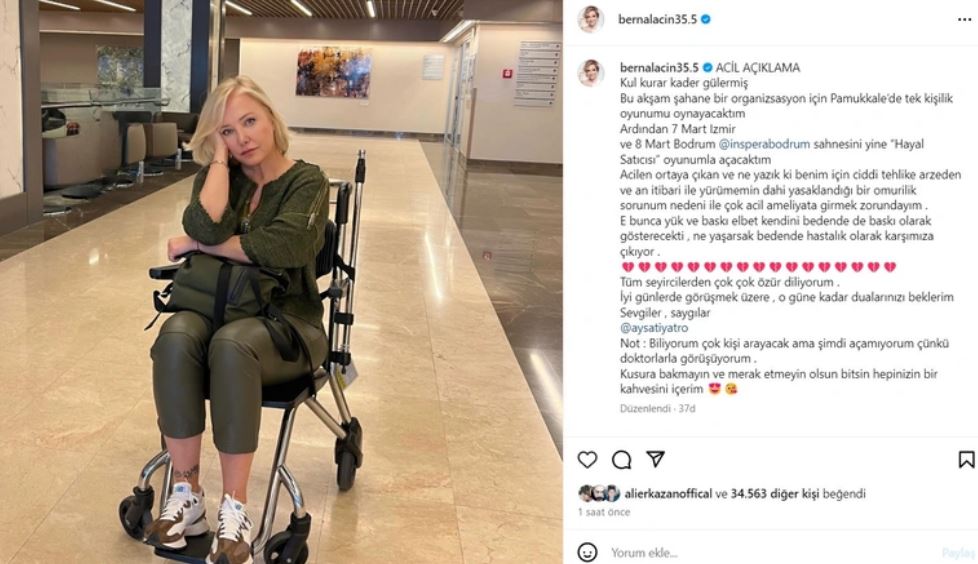Like the post with heart icon
This screenshot has height=564, width=978.
tap(587, 460)
